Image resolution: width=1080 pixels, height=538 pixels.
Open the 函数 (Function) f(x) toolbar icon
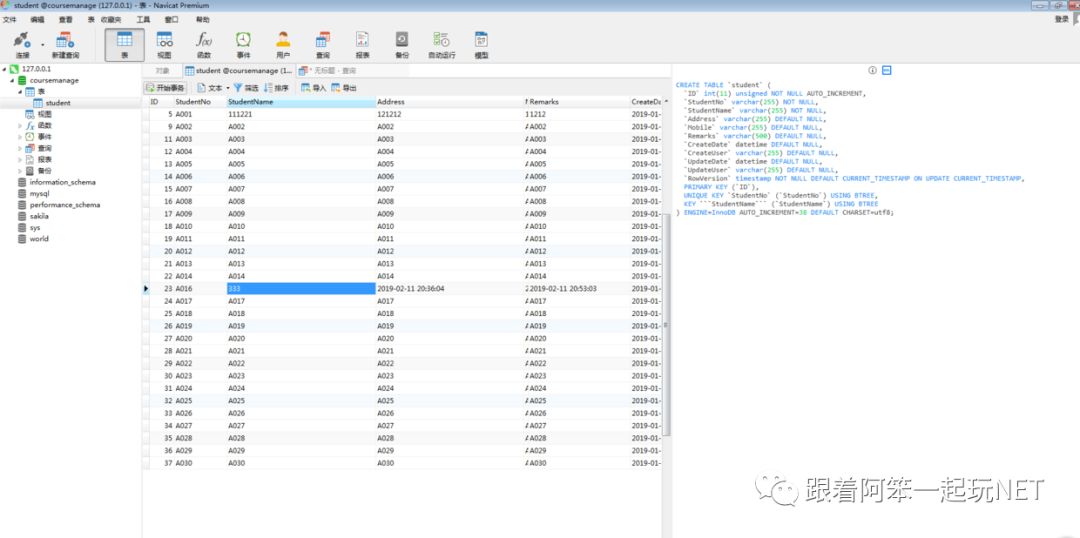point(203,43)
